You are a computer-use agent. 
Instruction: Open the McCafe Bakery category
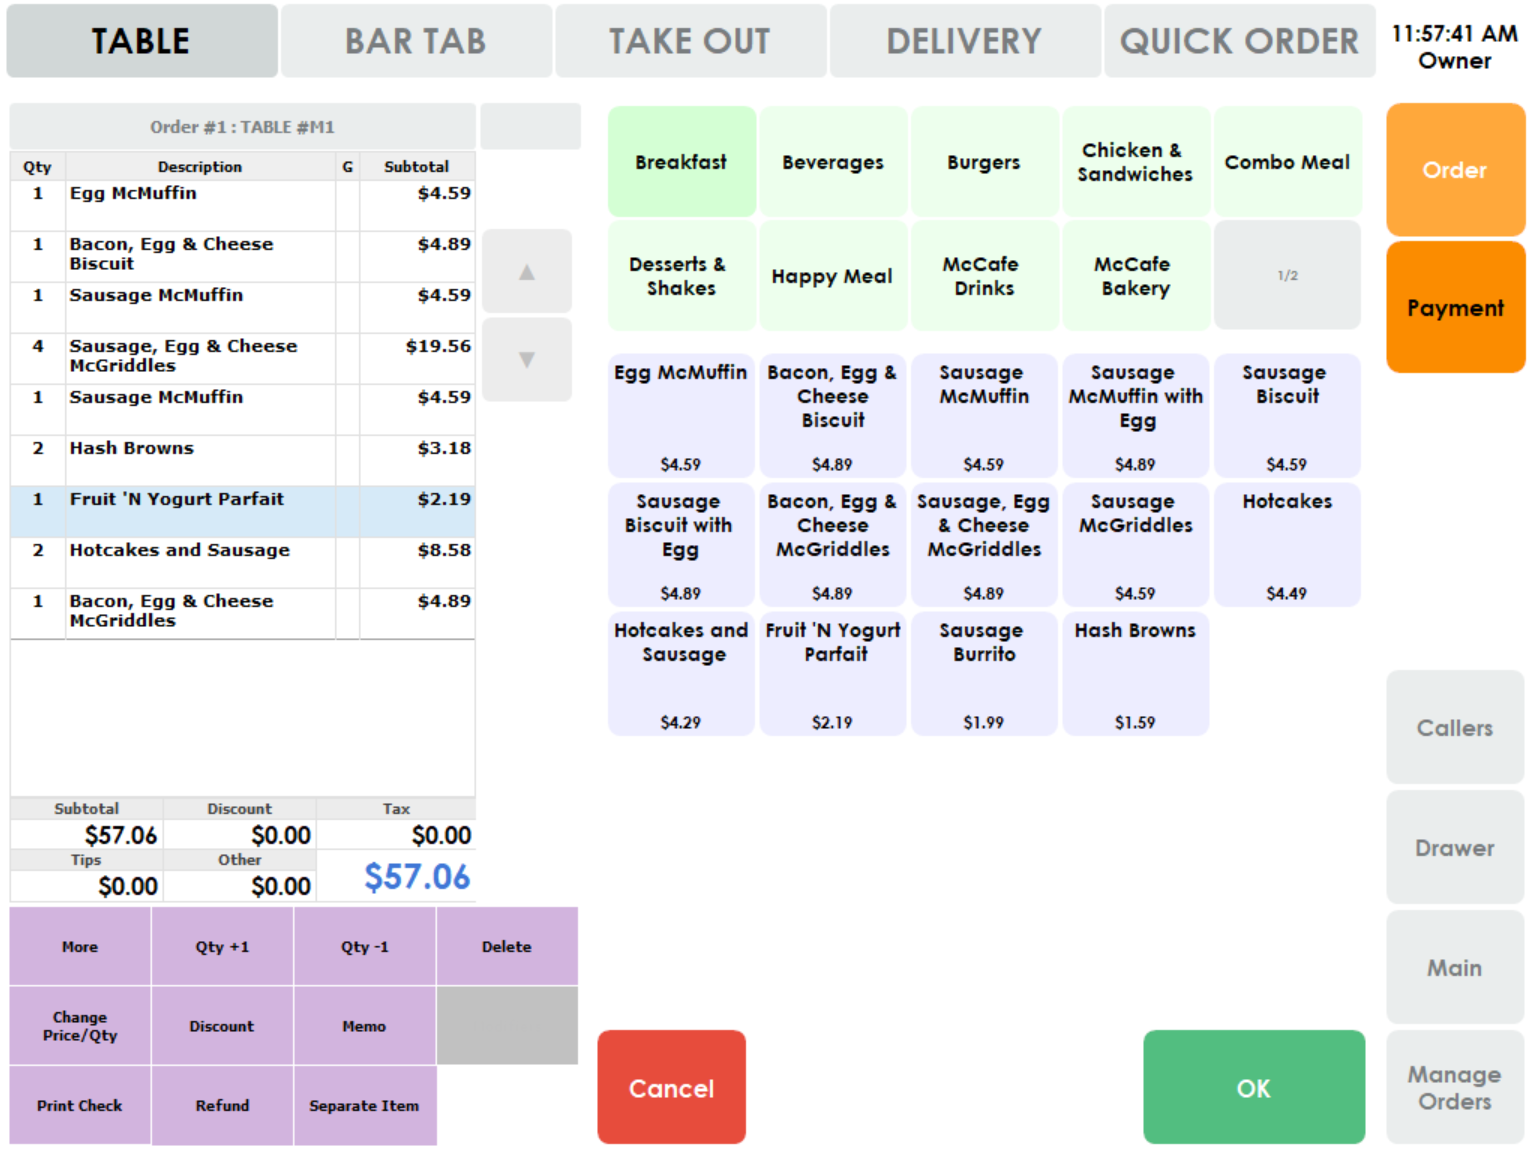[x=1135, y=276]
